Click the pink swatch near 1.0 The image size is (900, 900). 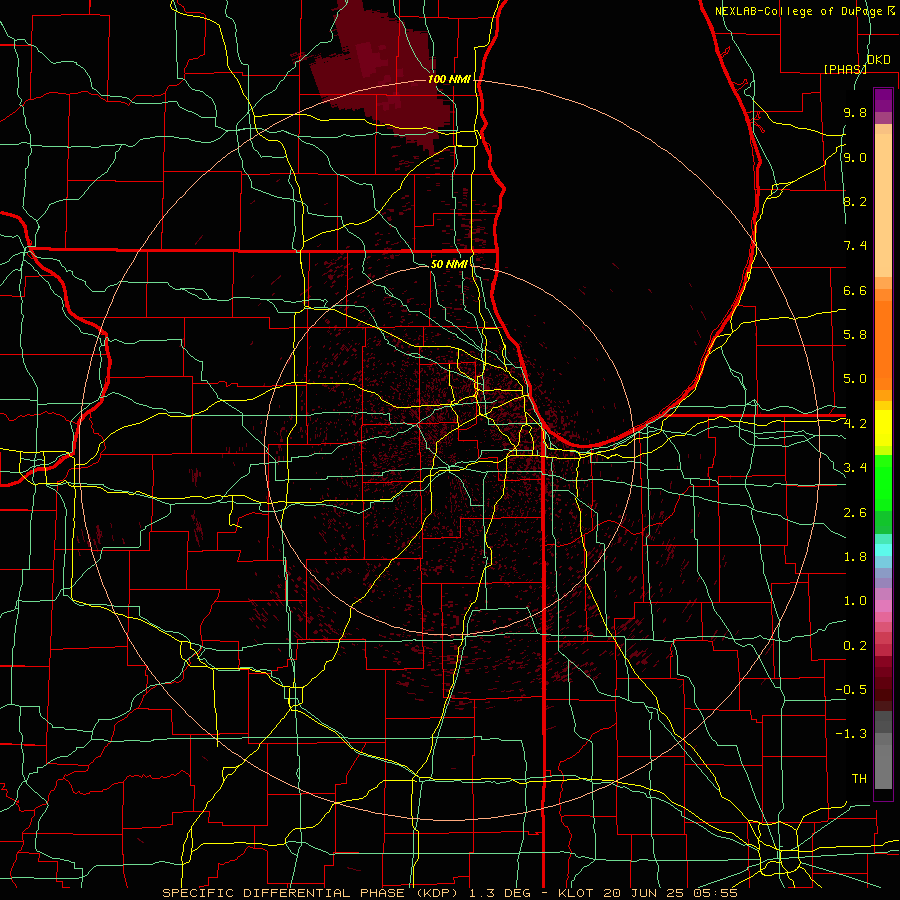click(883, 605)
